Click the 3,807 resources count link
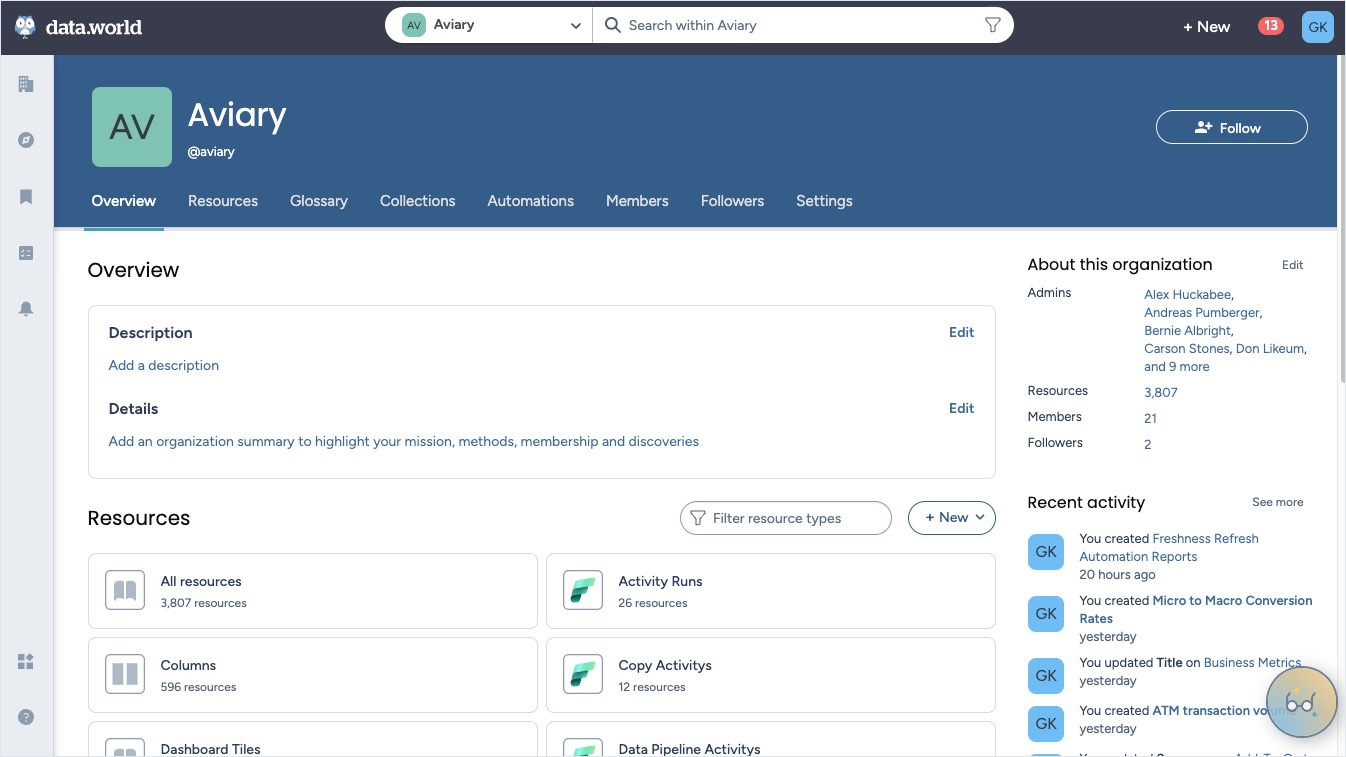Screen dimensions: 1346x757 tap(1161, 393)
